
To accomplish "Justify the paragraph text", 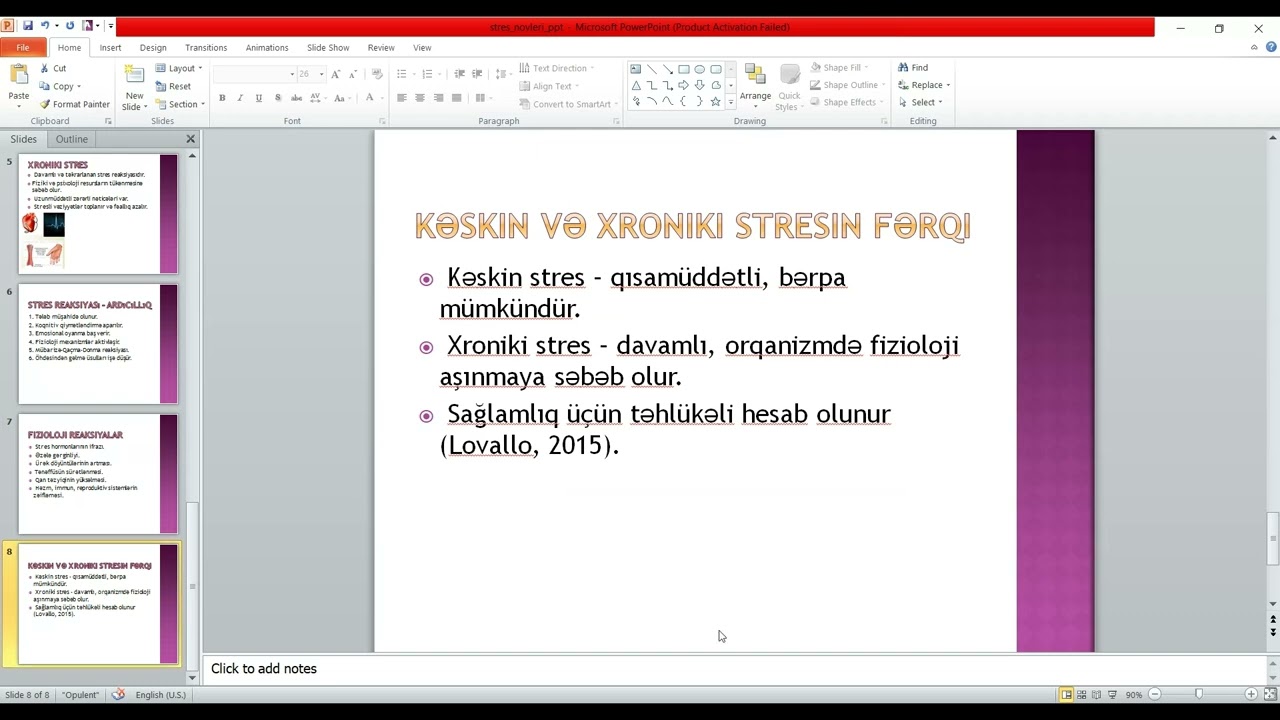I will [456, 98].
